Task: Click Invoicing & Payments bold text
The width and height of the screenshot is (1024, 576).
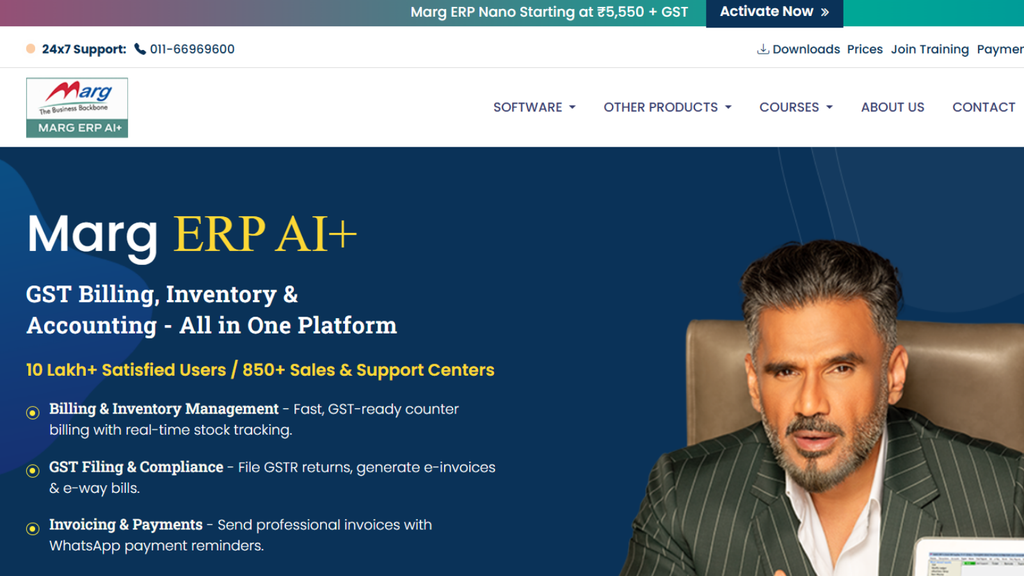Action: [x=126, y=524]
